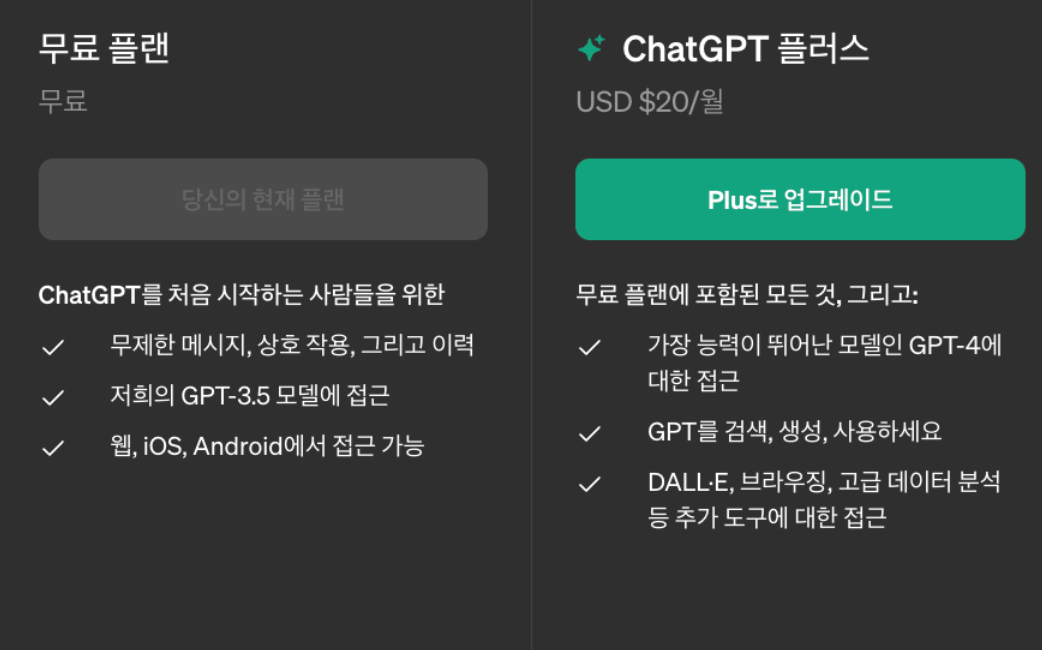The image size is (1042, 650).
Task: Click the free plan description text
Action: [242, 292]
